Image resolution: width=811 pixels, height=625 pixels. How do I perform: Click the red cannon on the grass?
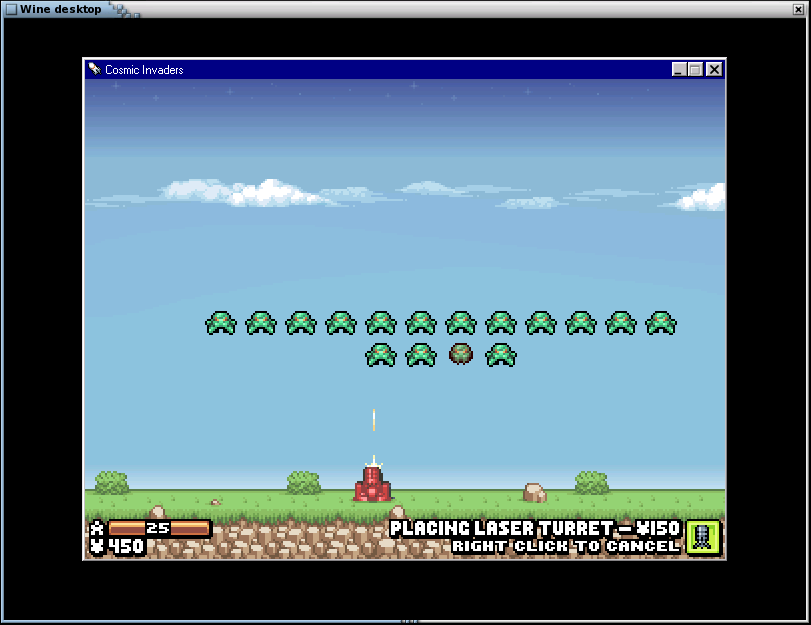[x=372, y=484]
